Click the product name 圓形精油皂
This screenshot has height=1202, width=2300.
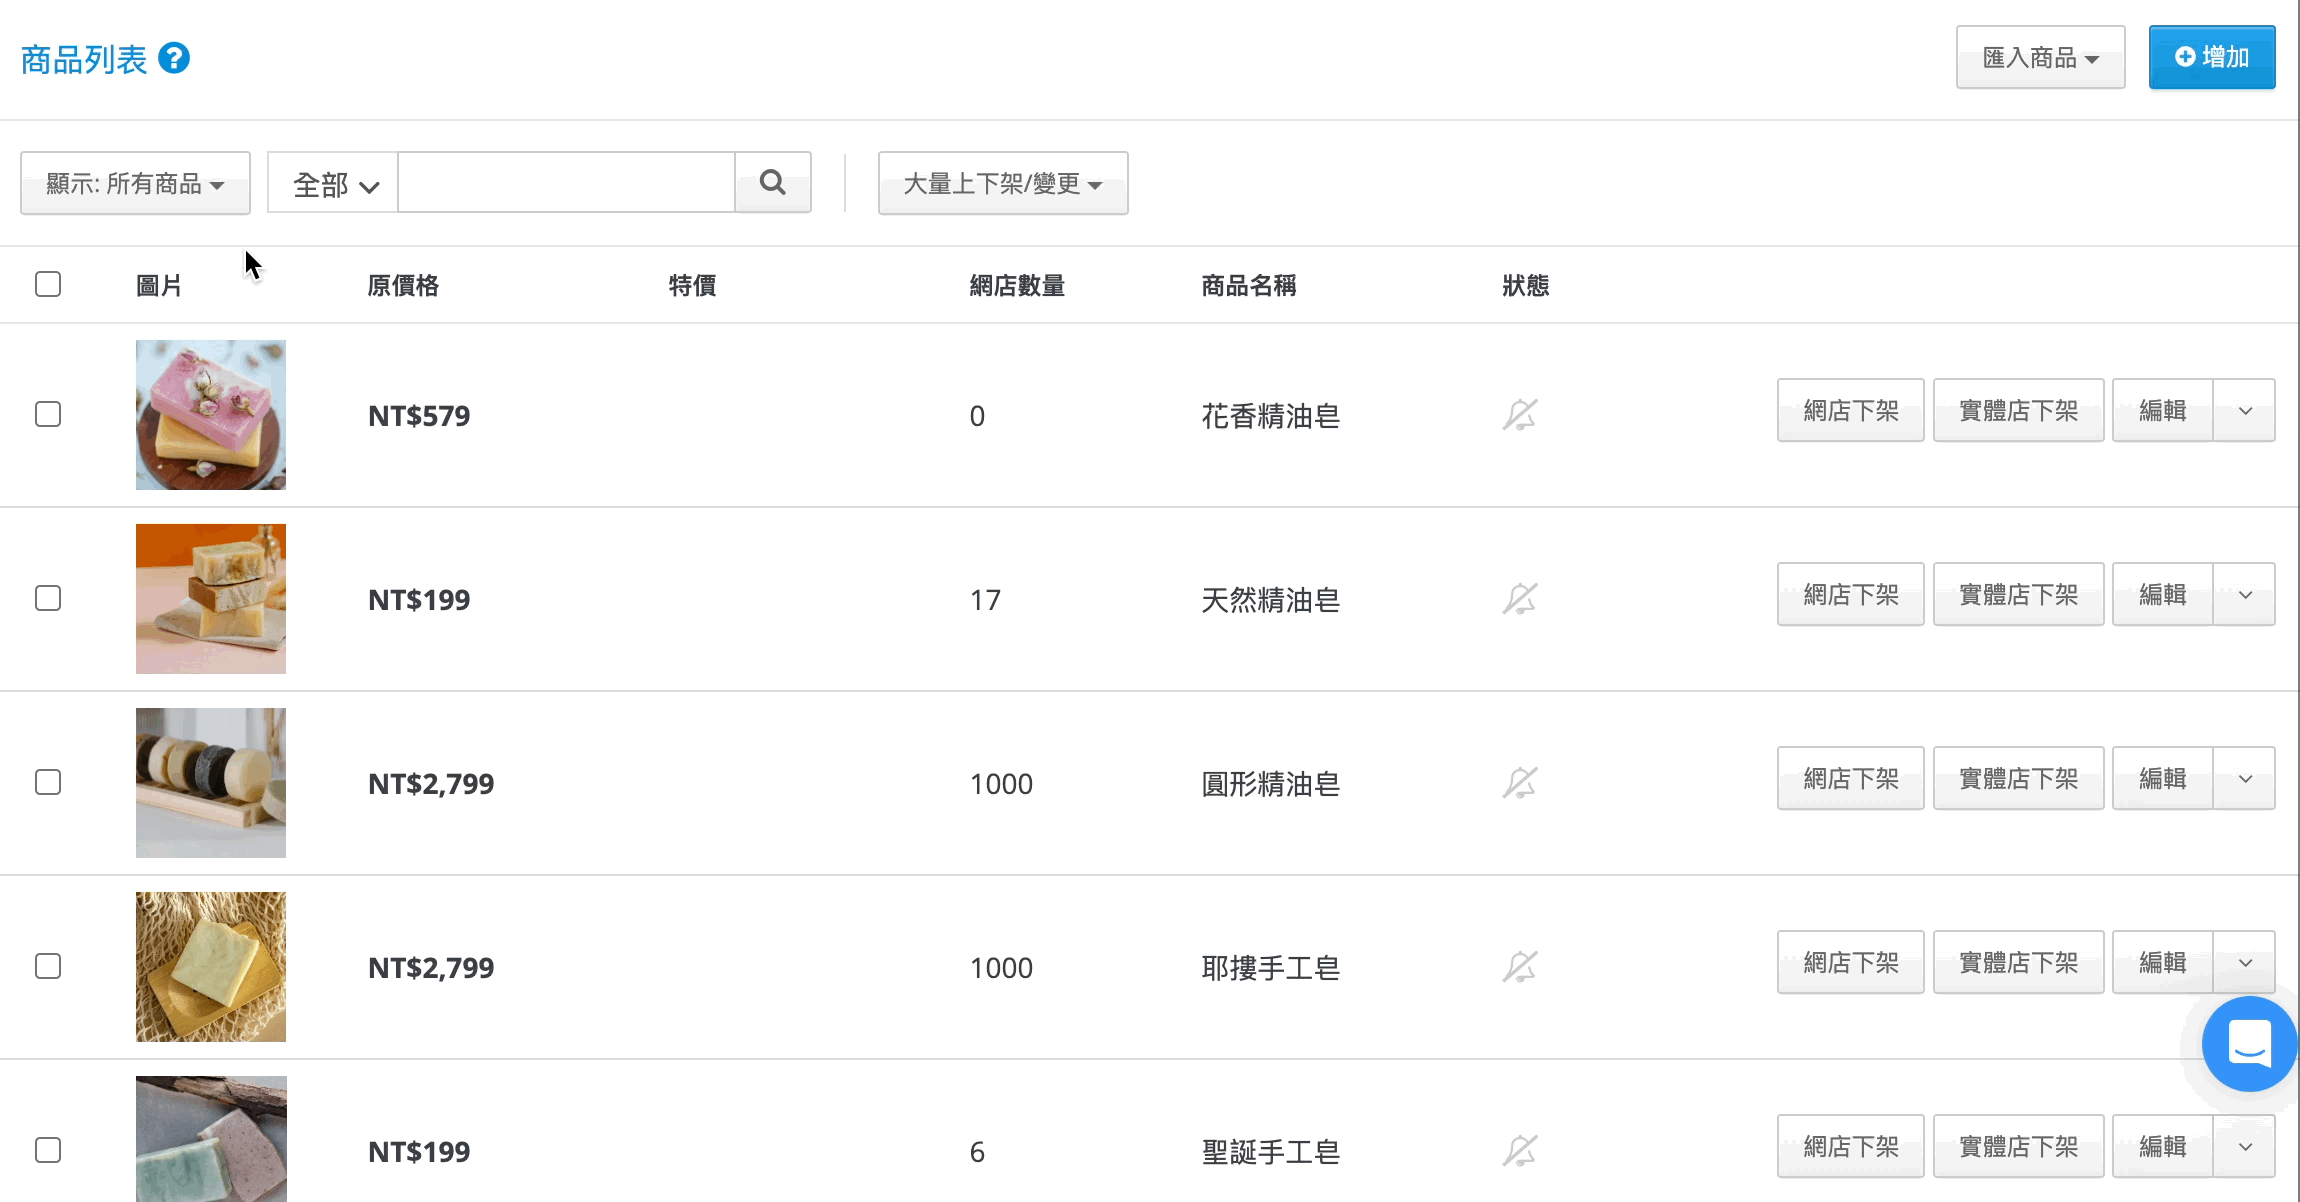(1270, 783)
